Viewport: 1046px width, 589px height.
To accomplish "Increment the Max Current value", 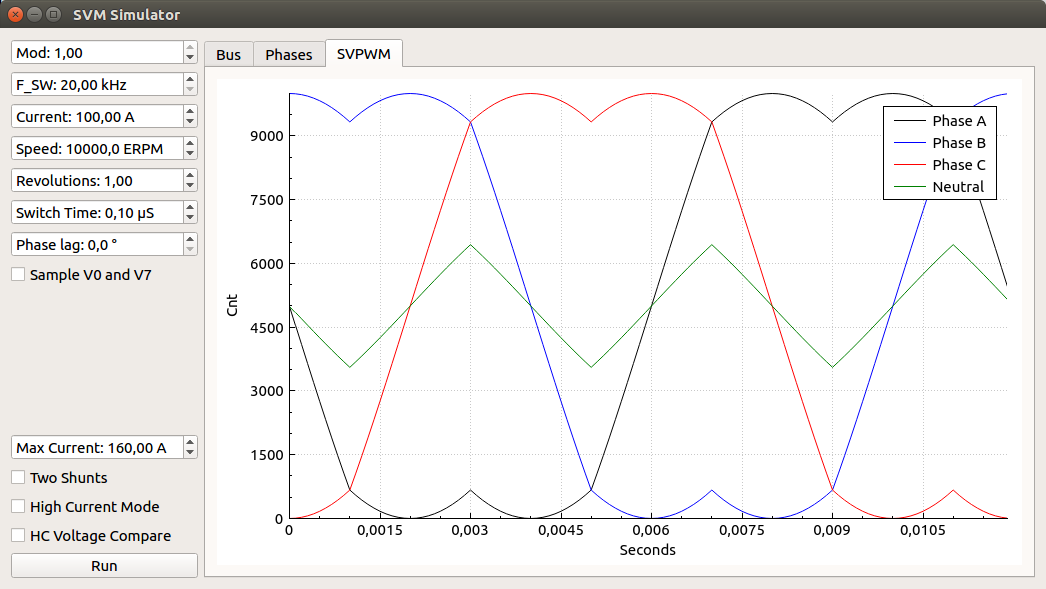I will click(x=188, y=442).
